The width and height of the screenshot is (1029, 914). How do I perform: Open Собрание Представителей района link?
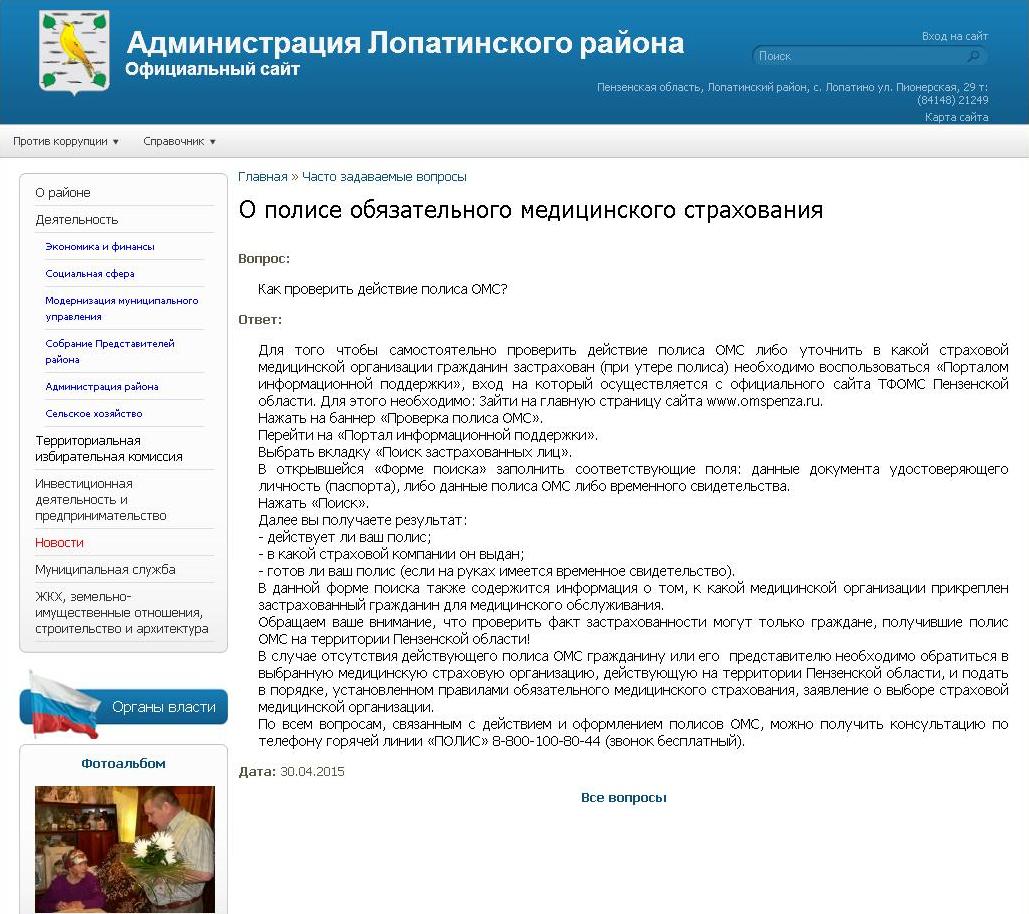pyautogui.click(x=110, y=351)
